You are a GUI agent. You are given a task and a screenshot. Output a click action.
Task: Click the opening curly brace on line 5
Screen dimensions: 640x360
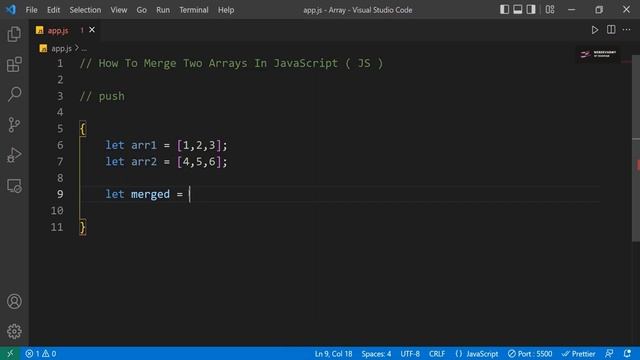click(83, 129)
